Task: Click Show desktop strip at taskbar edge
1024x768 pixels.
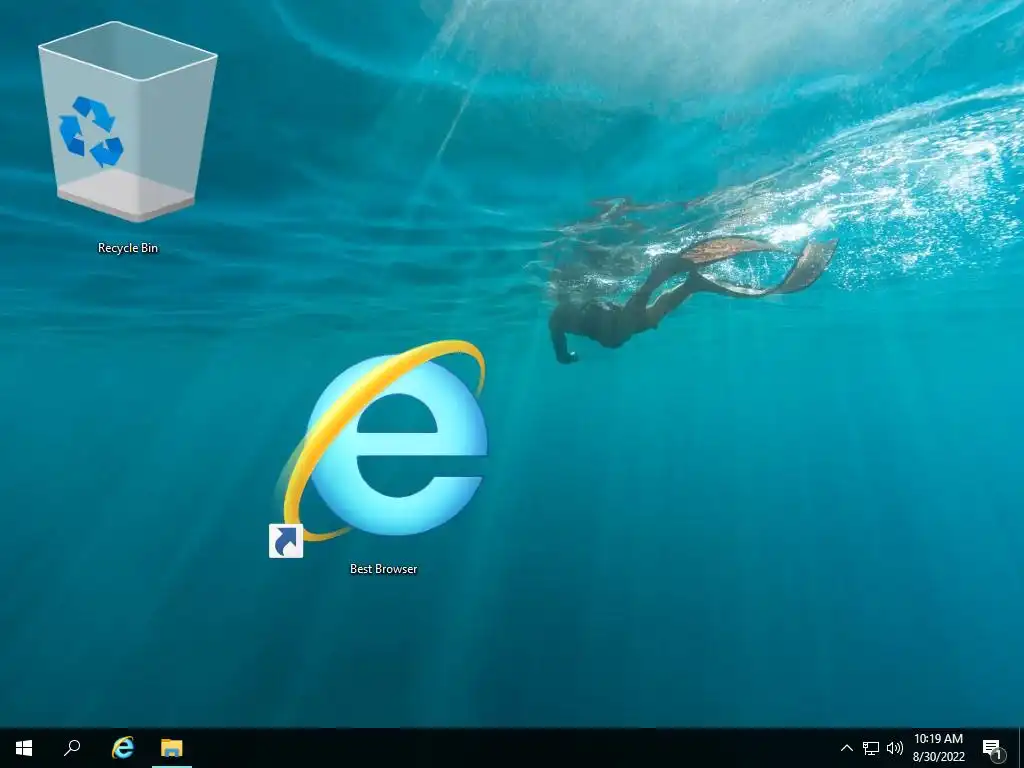Action: pyautogui.click(x=1021, y=748)
